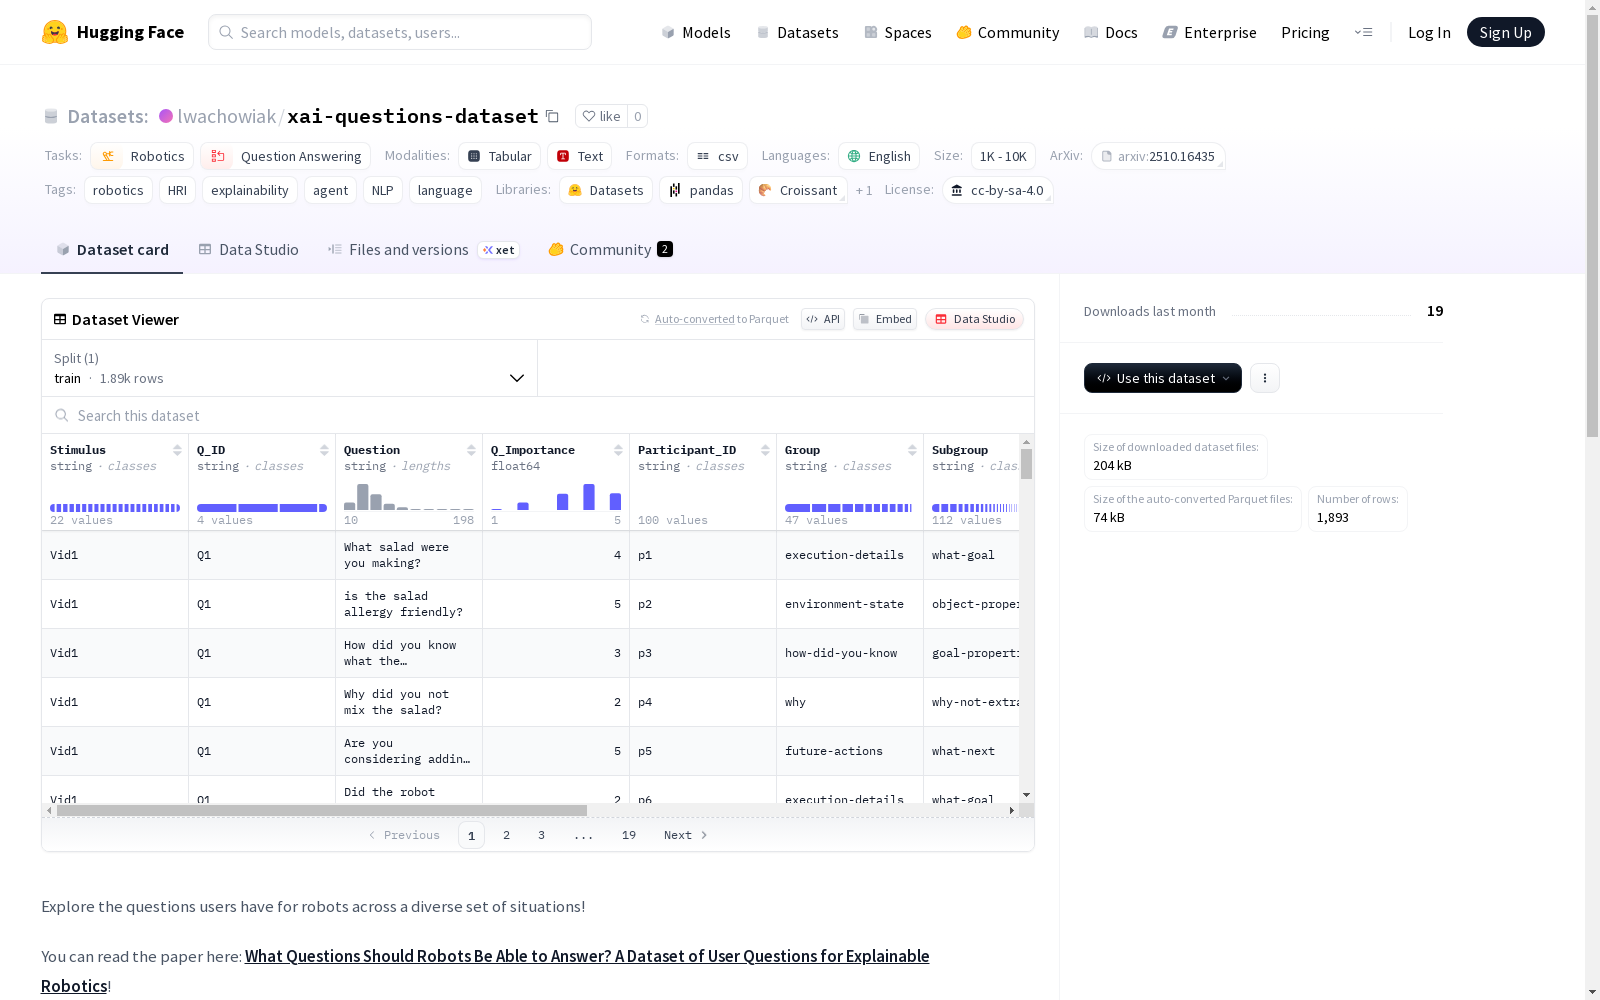Expand the Use this dataset dropdown
The image size is (1600, 1000).
tap(1162, 378)
